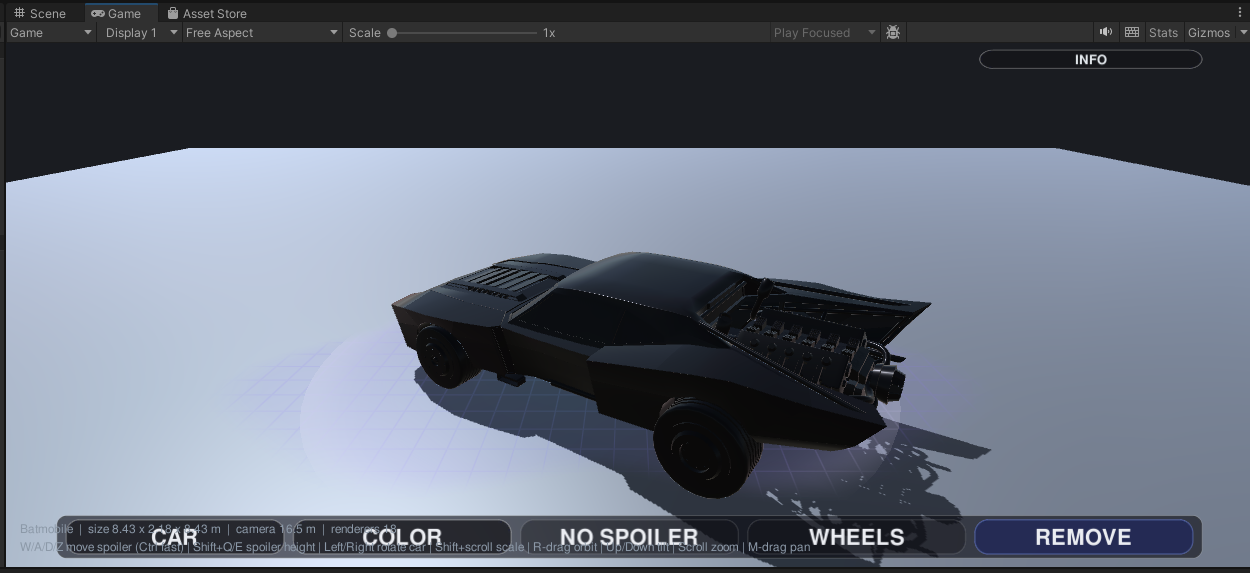Toggle the Stats overlay
Viewport: 1250px width, 573px height.
[x=1163, y=33]
